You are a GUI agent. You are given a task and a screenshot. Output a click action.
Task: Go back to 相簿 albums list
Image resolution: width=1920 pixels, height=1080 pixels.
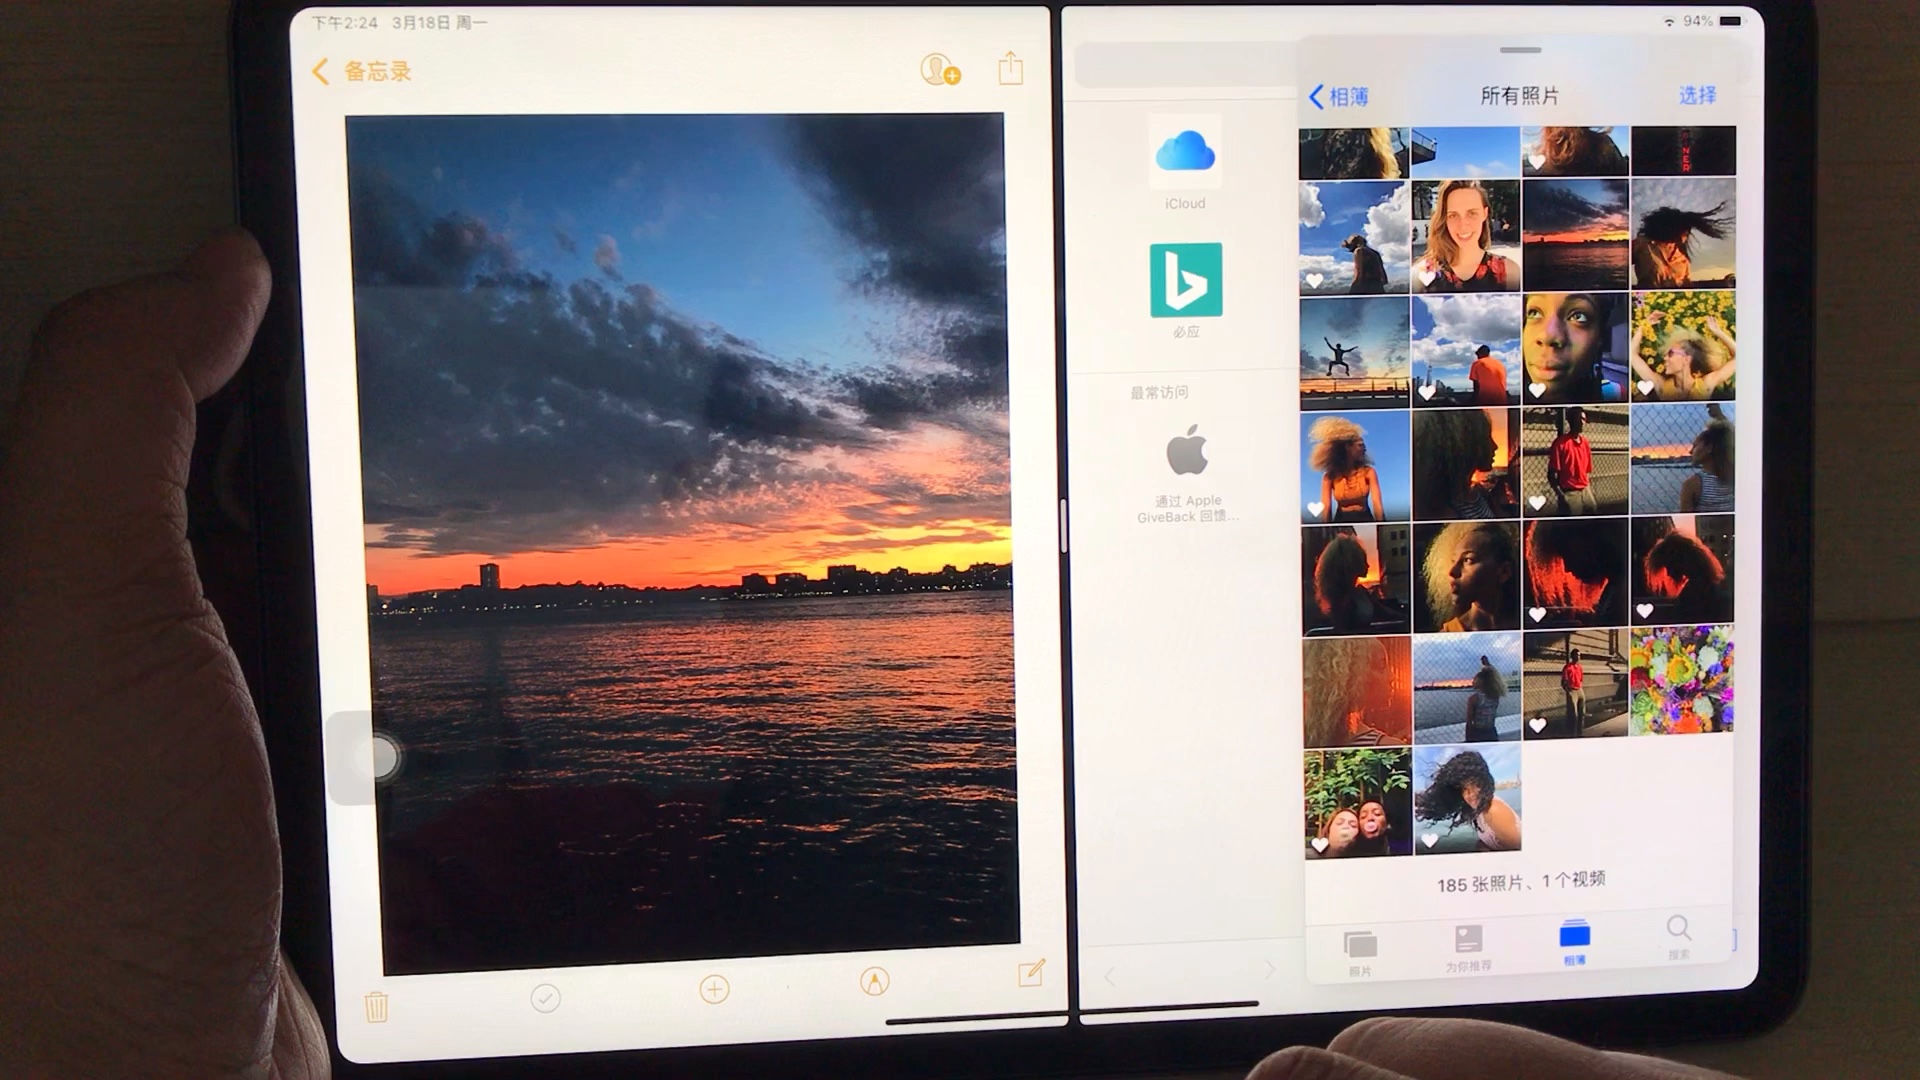tap(1339, 97)
